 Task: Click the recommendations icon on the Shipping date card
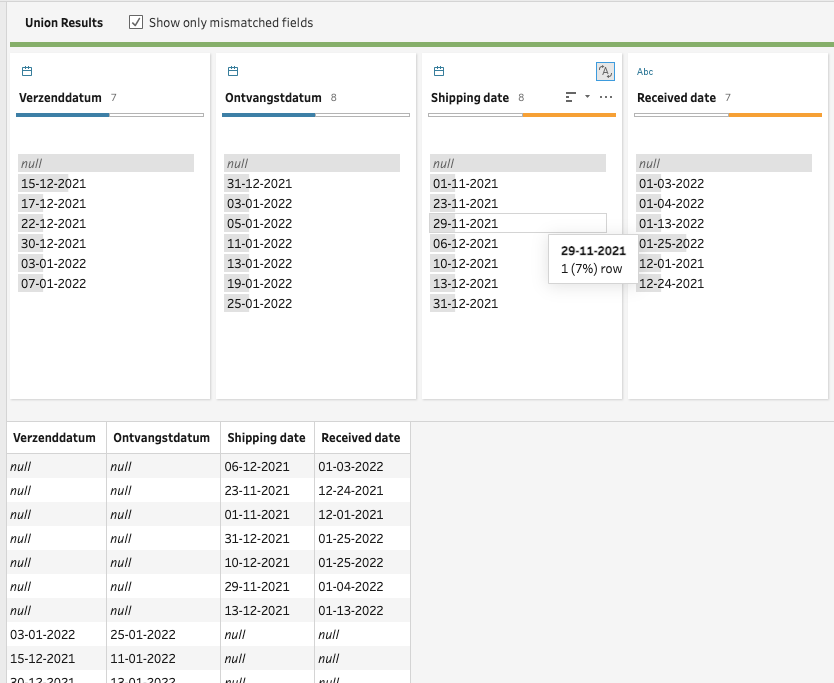click(x=605, y=71)
